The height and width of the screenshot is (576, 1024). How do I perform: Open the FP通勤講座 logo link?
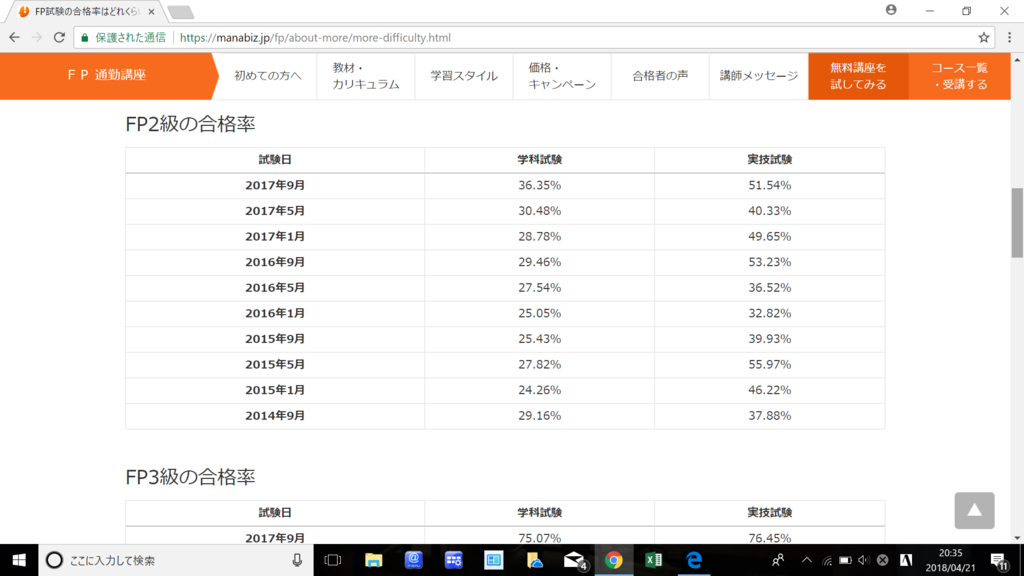[106, 76]
